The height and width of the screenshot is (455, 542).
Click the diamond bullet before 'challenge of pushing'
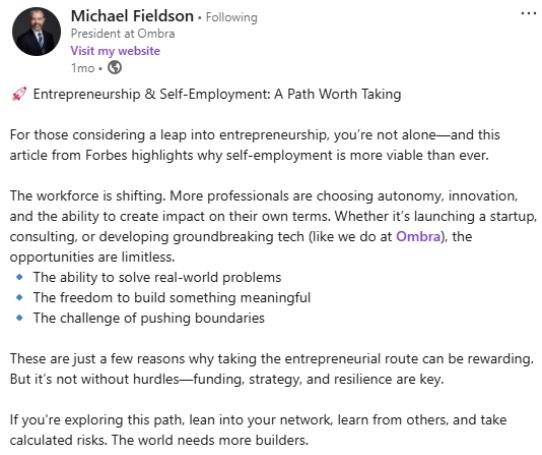(20, 317)
